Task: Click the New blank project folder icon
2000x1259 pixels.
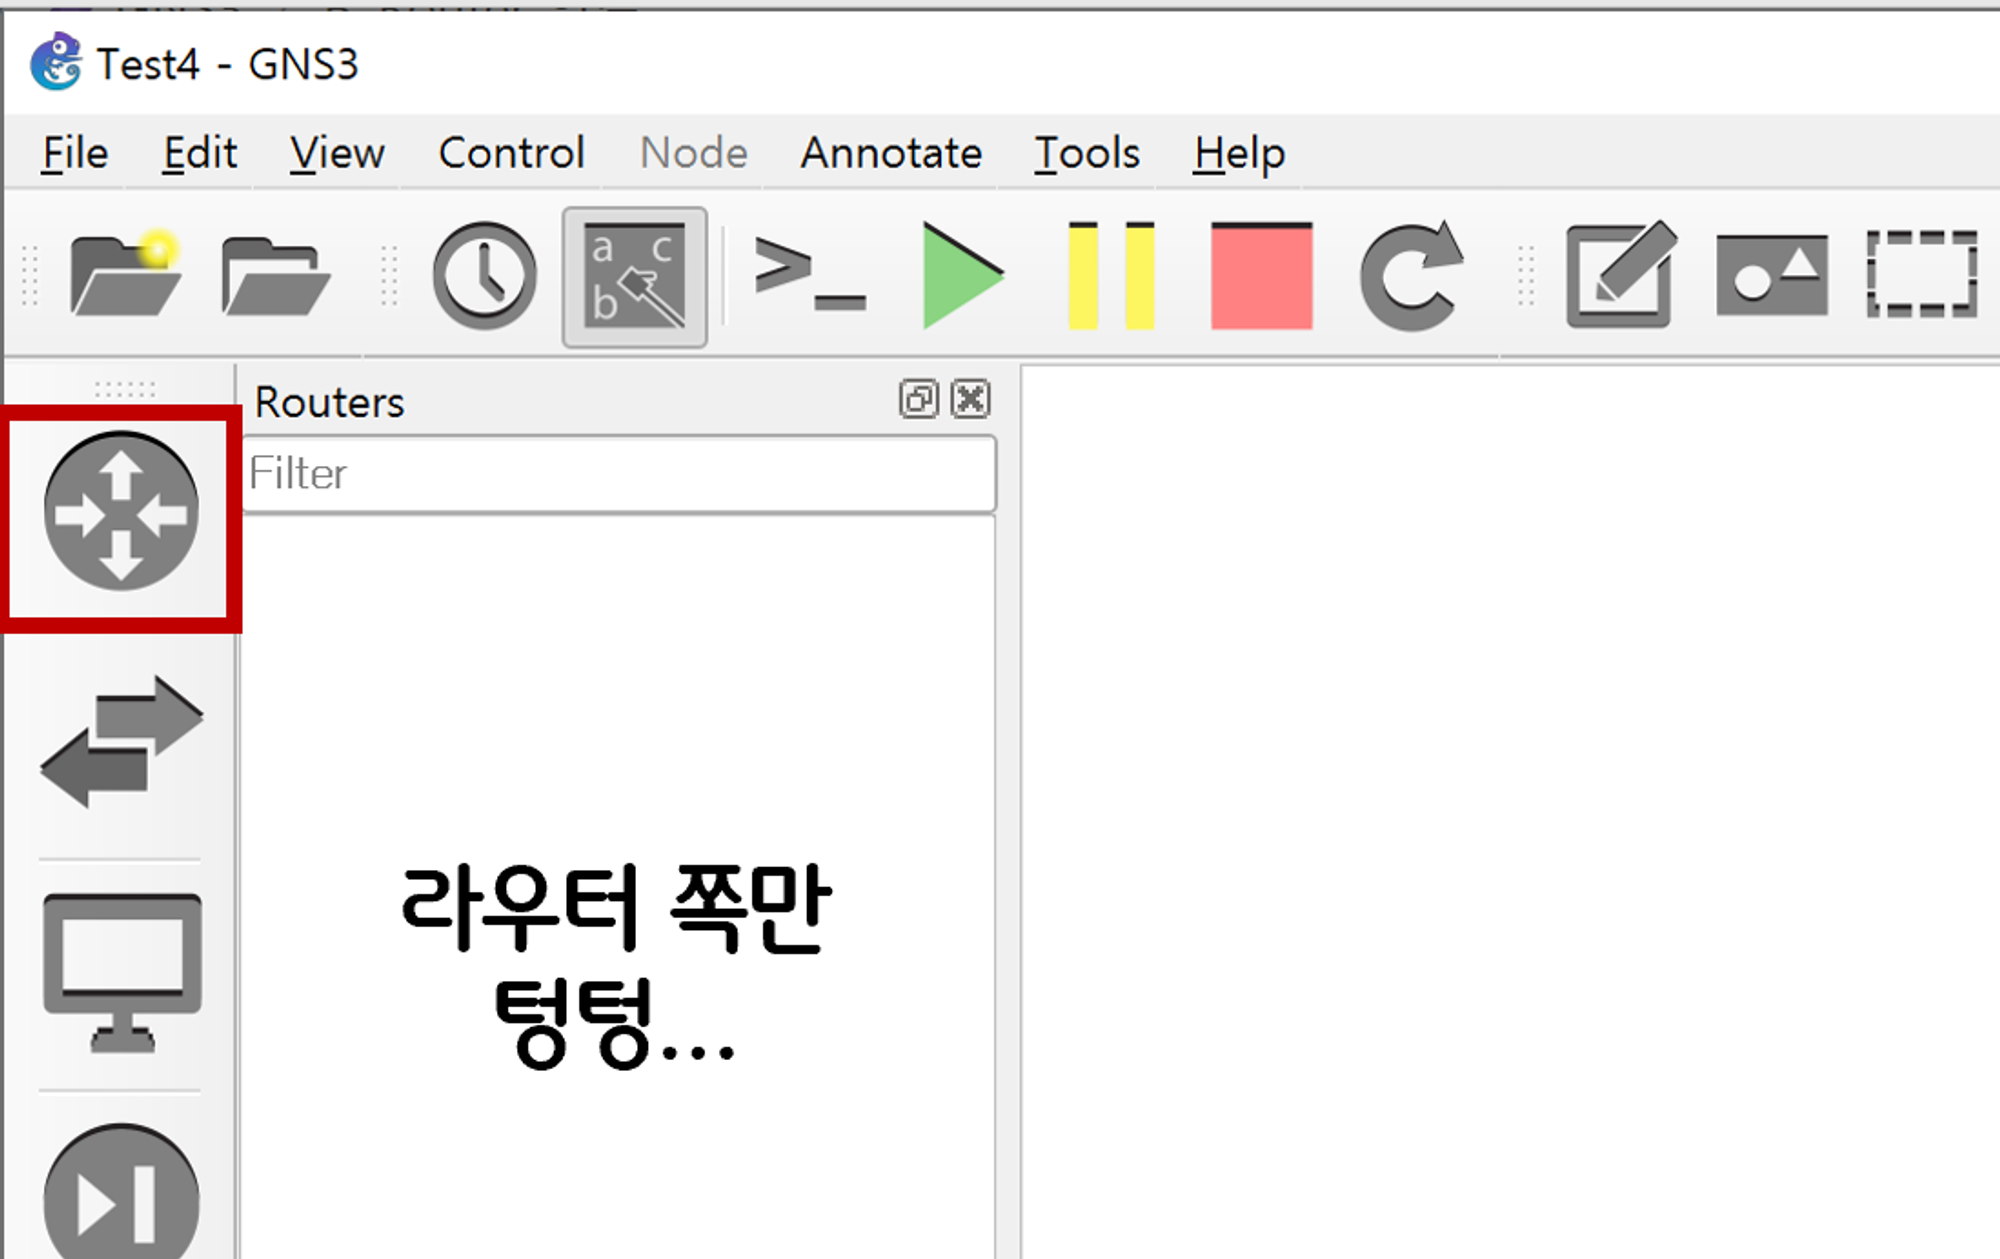Action: (125, 275)
